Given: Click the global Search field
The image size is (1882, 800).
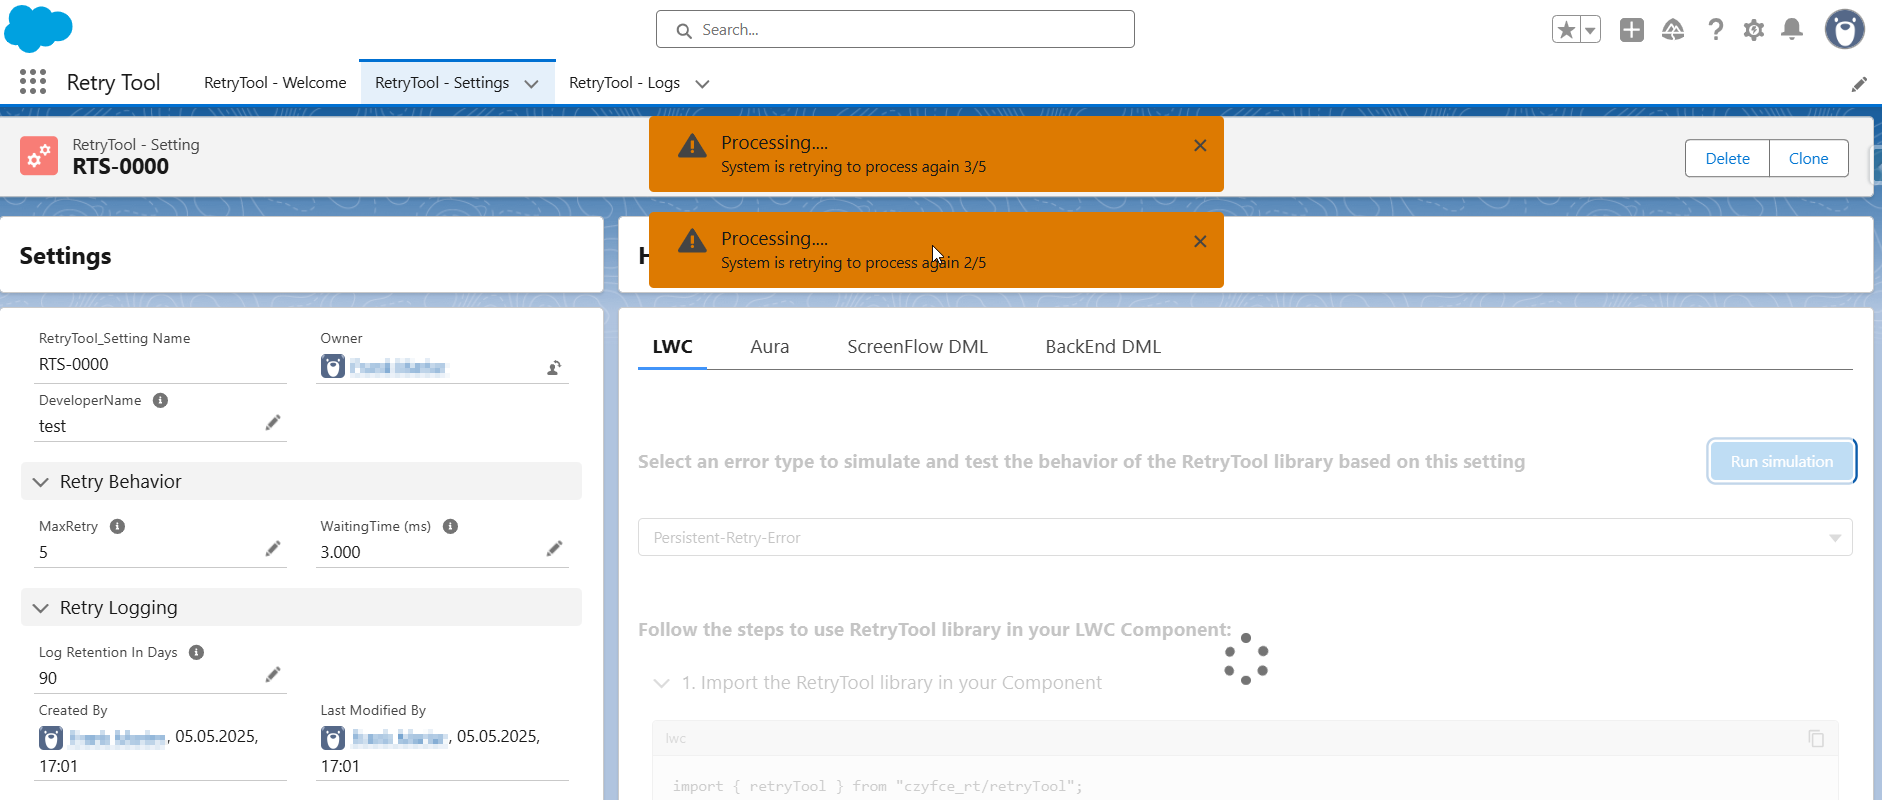Looking at the screenshot, I should coord(895,30).
